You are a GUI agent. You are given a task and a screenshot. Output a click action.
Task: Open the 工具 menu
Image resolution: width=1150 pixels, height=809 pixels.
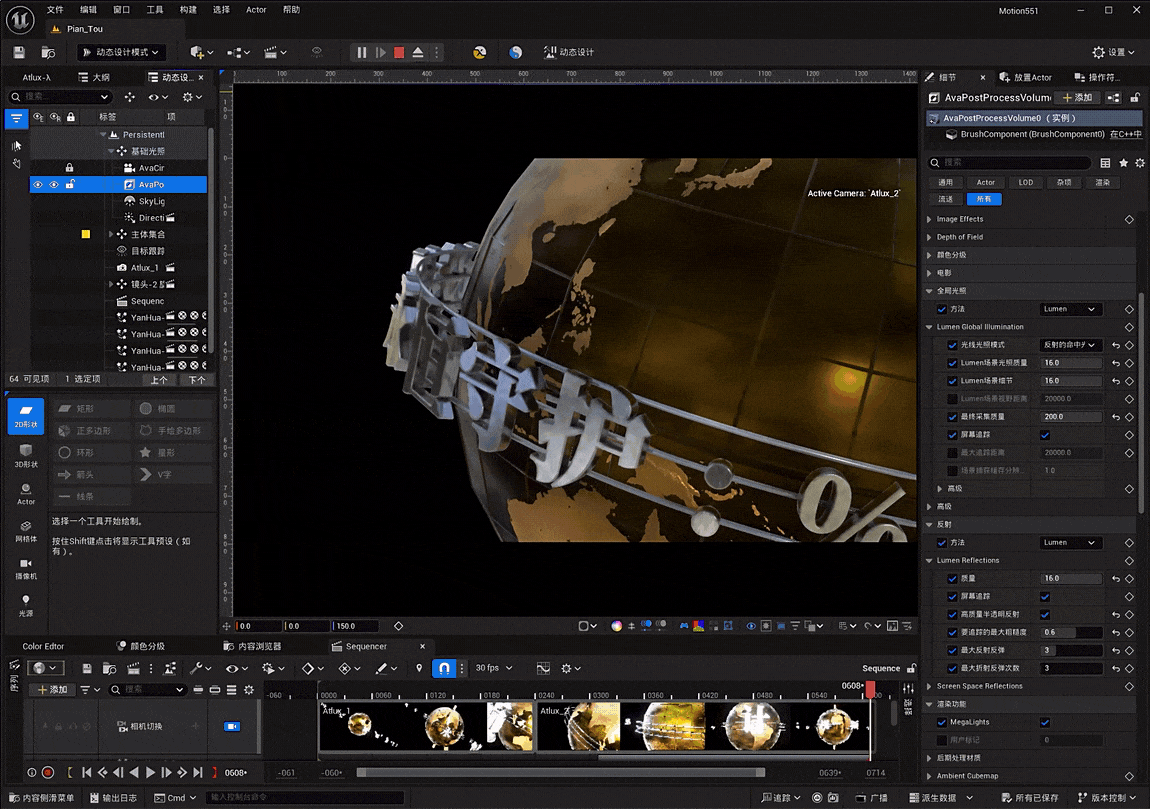coord(155,10)
